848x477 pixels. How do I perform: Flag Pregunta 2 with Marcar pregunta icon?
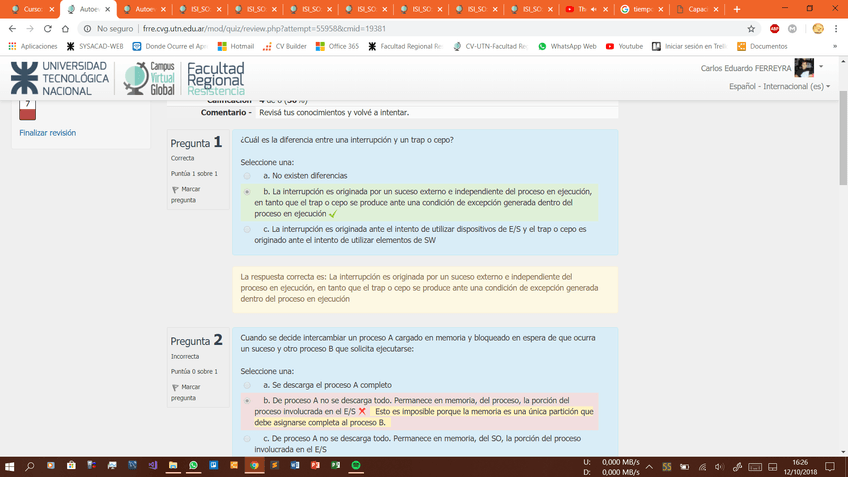(x=176, y=387)
